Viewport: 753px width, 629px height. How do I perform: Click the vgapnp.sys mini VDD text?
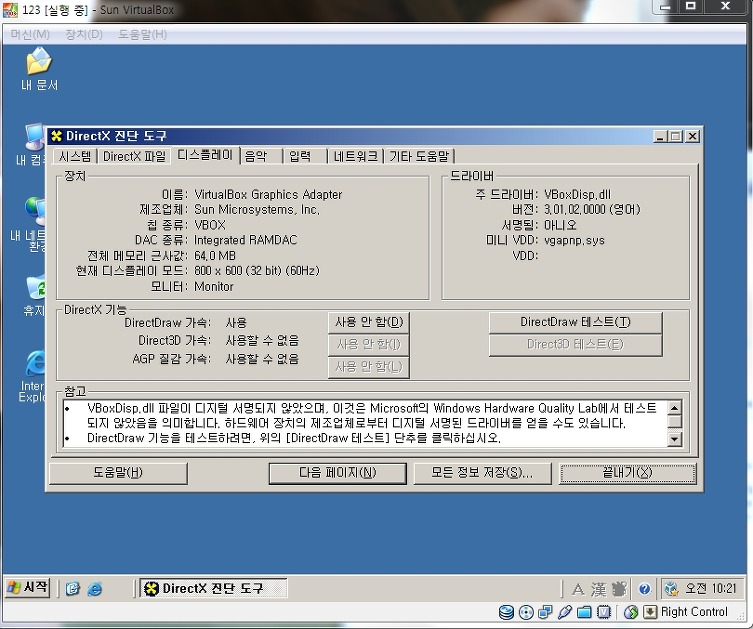point(574,241)
